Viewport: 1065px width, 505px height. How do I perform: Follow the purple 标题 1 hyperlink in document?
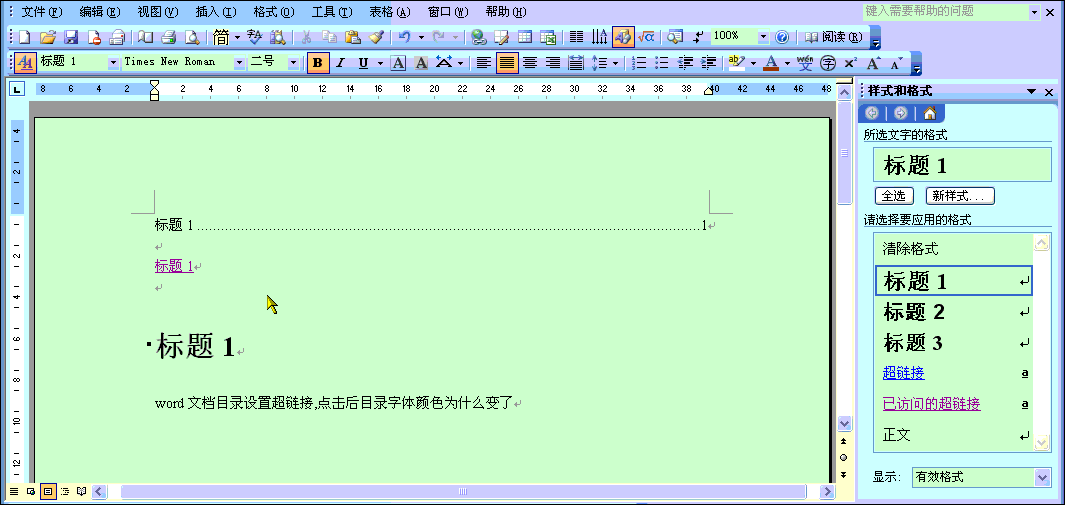pos(174,266)
